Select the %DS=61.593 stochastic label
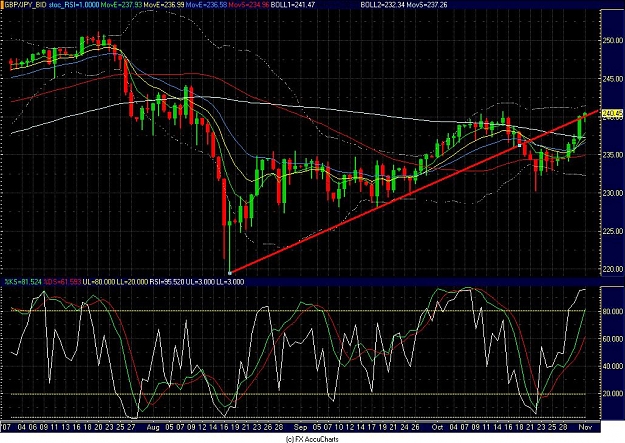 (x=62, y=282)
